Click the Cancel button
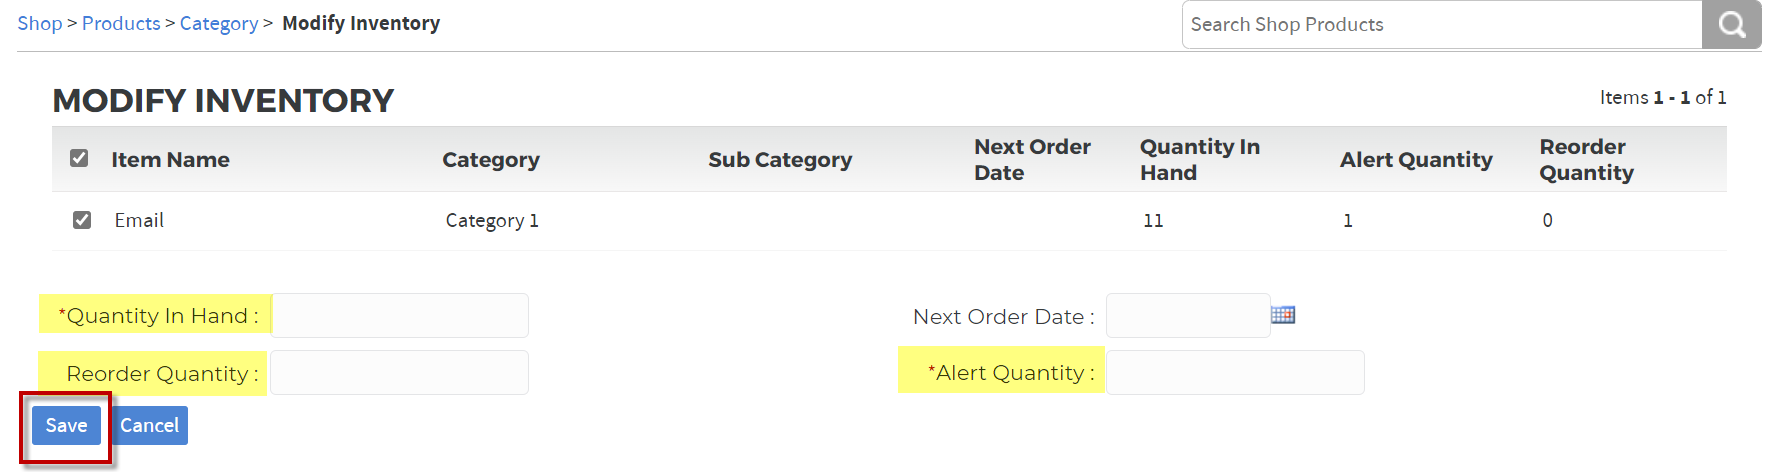 [149, 425]
